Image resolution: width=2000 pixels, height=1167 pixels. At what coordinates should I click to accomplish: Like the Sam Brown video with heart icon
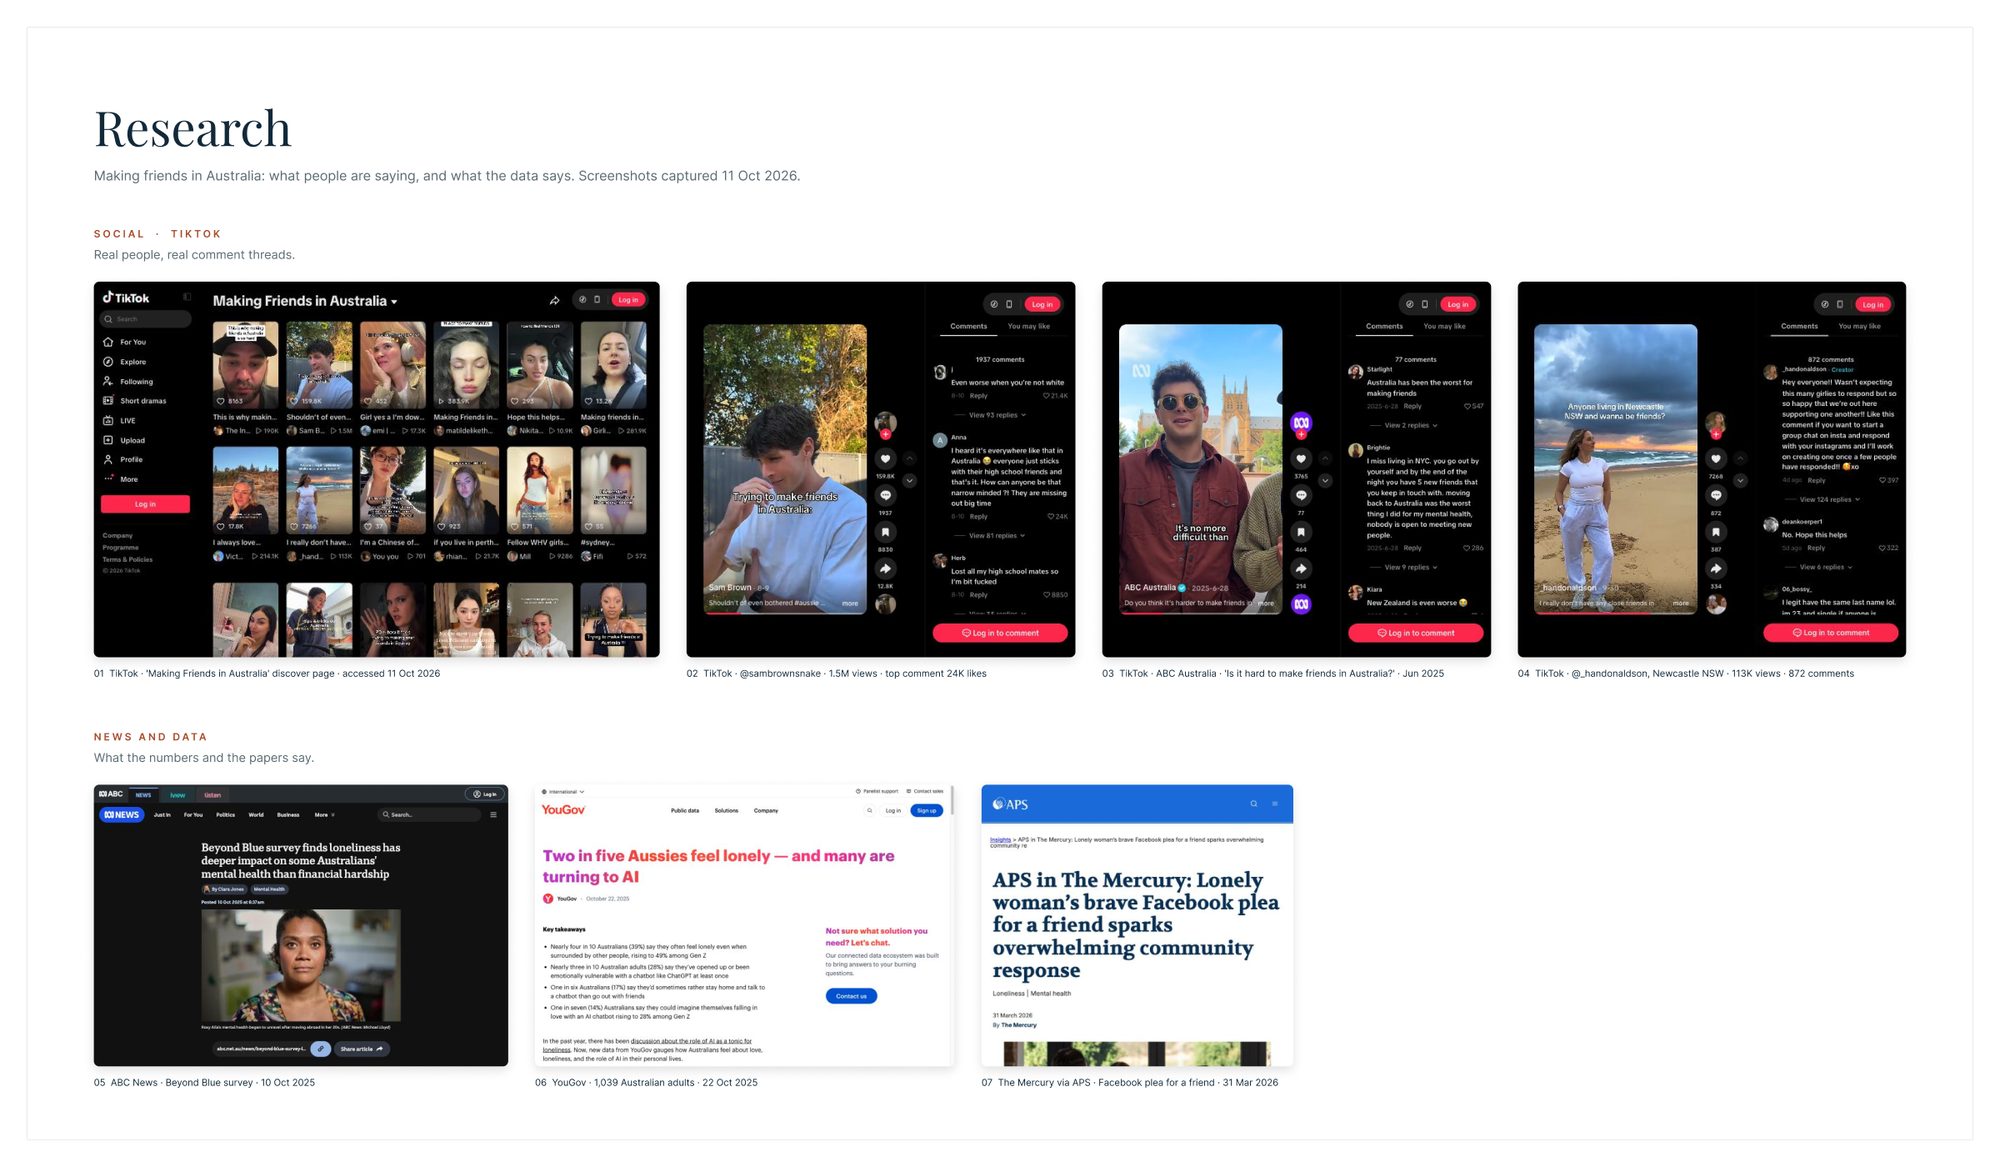pyautogui.click(x=885, y=459)
